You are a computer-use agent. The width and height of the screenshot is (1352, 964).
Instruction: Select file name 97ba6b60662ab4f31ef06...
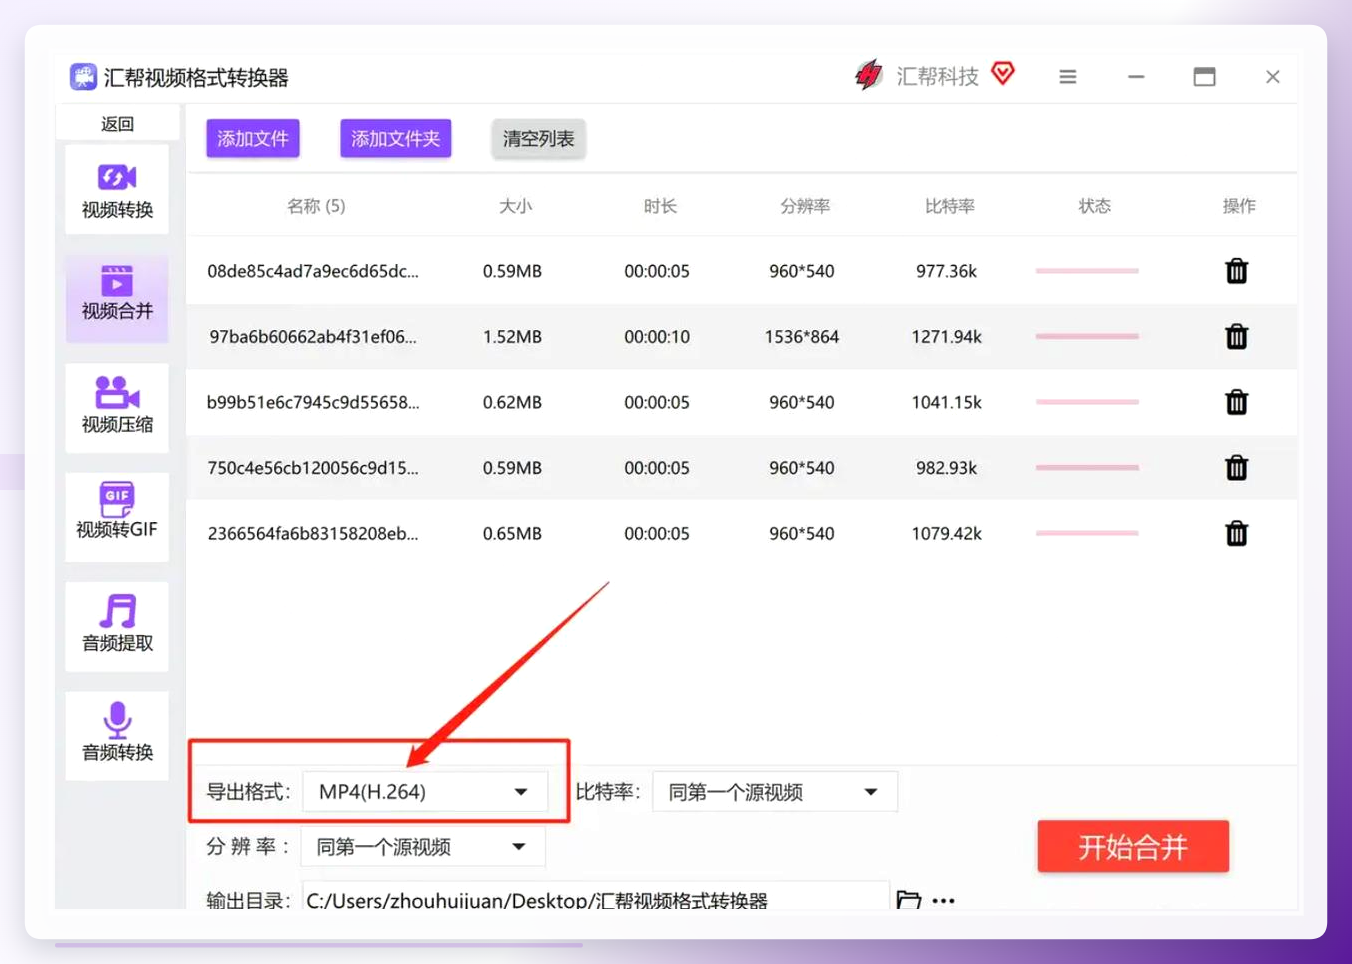click(313, 337)
